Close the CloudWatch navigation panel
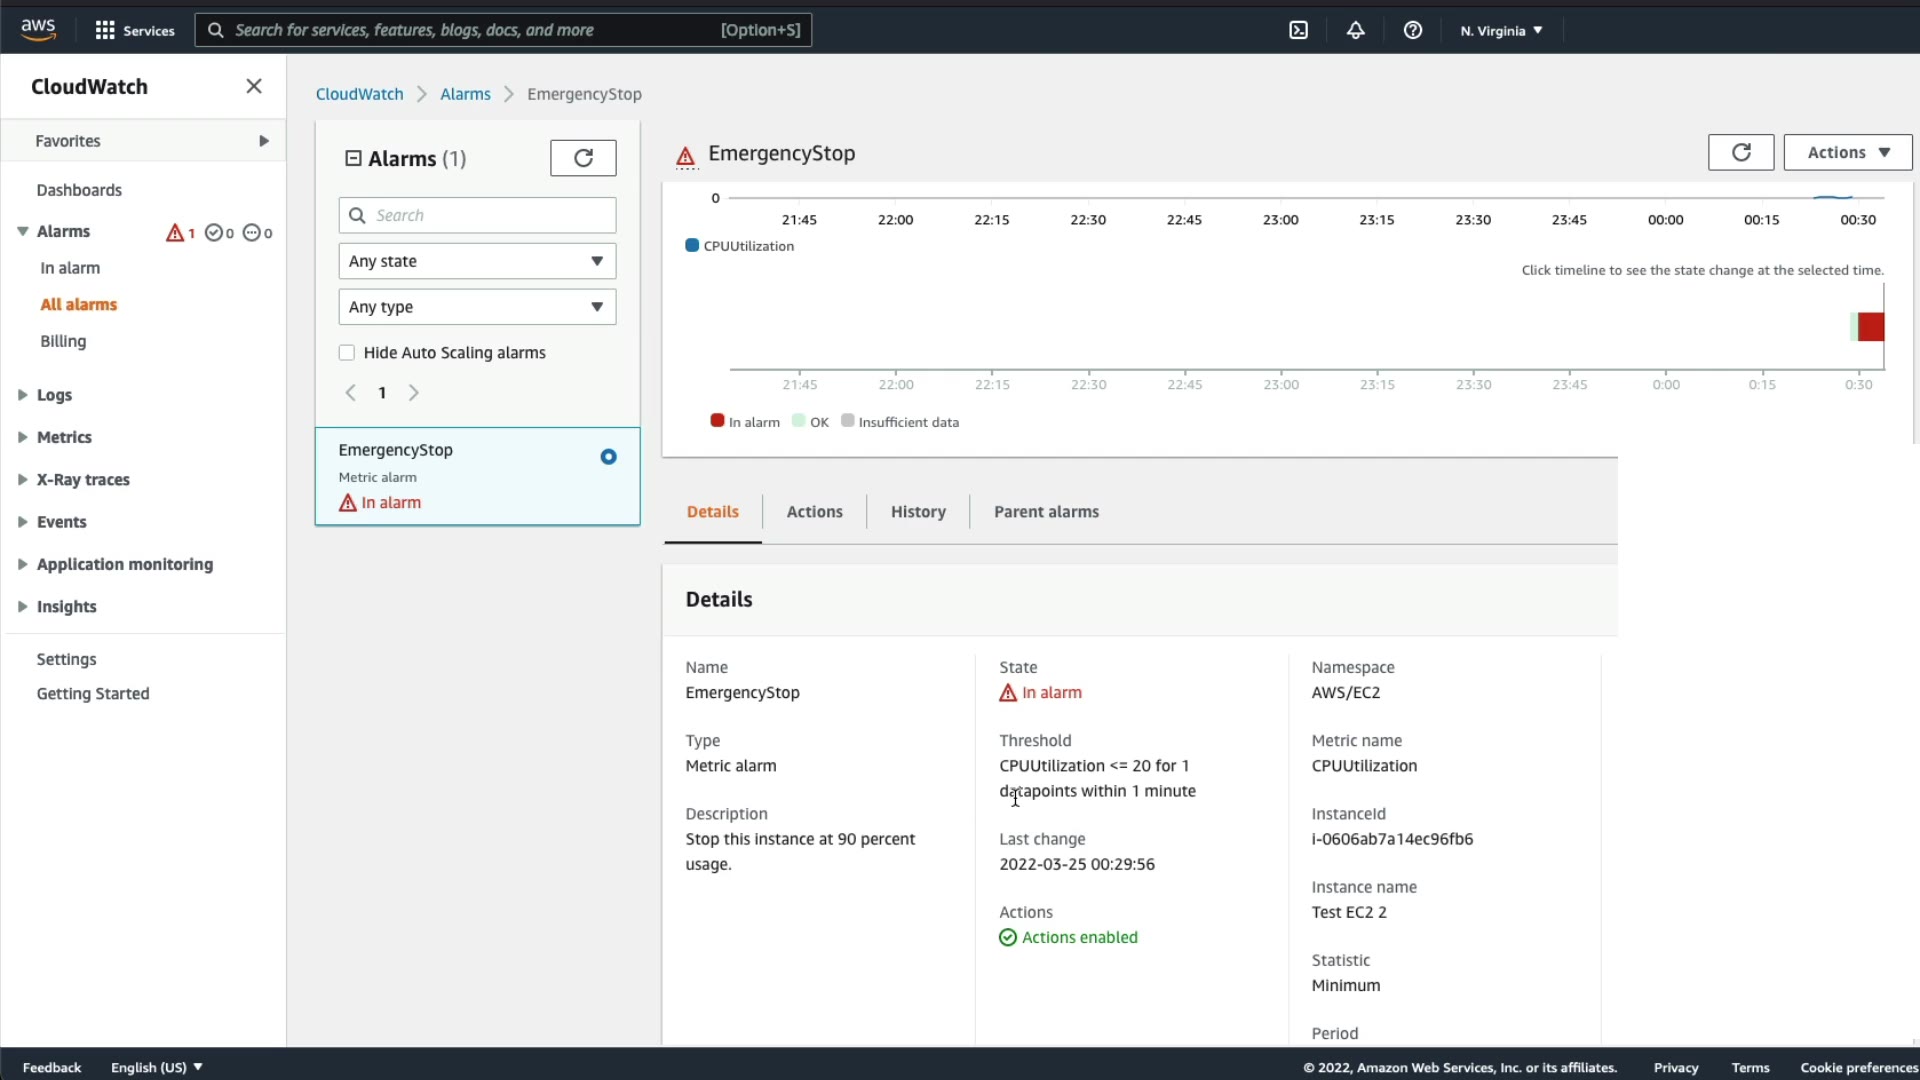This screenshot has width=1920, height=1080. pyautogui.click(x=254, y=86)
